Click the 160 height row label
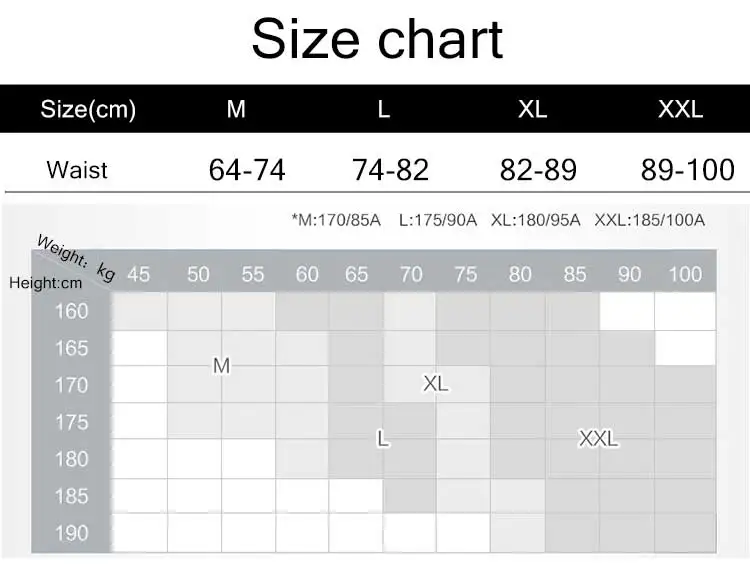This screenshot has width=750, height=567. point(72,311)
